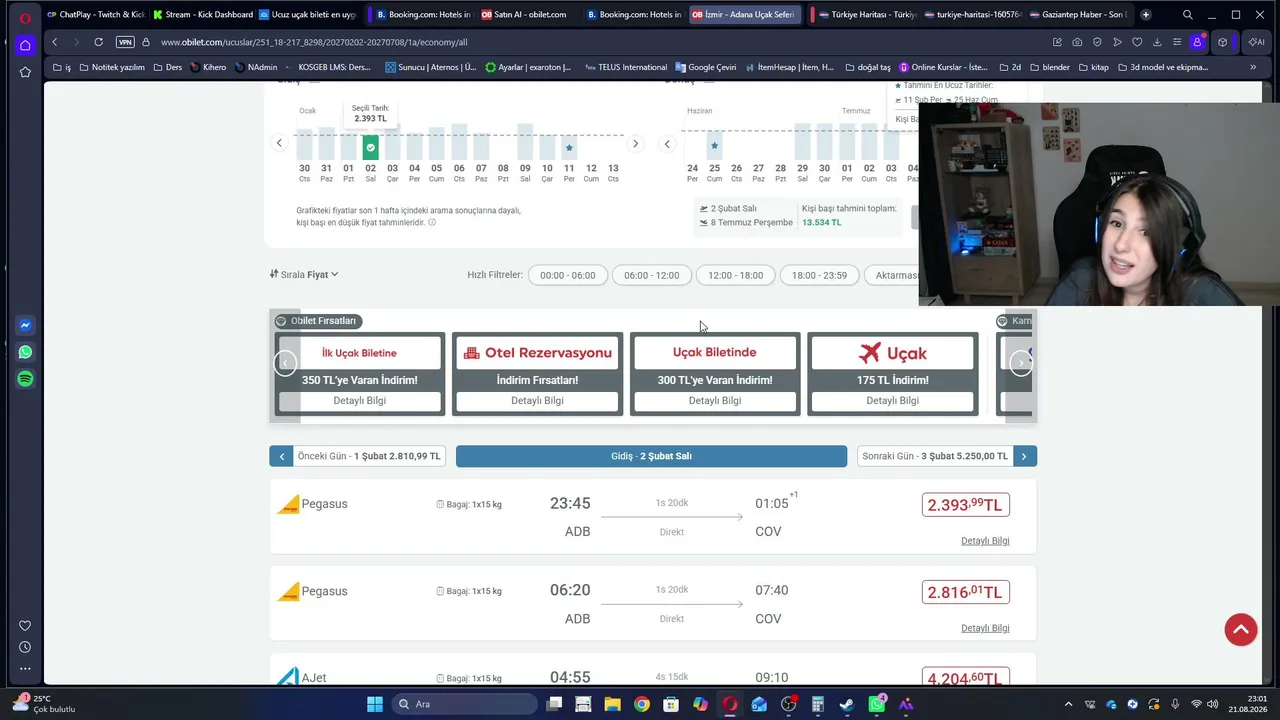Go back to the previous page

coord(55,42)
